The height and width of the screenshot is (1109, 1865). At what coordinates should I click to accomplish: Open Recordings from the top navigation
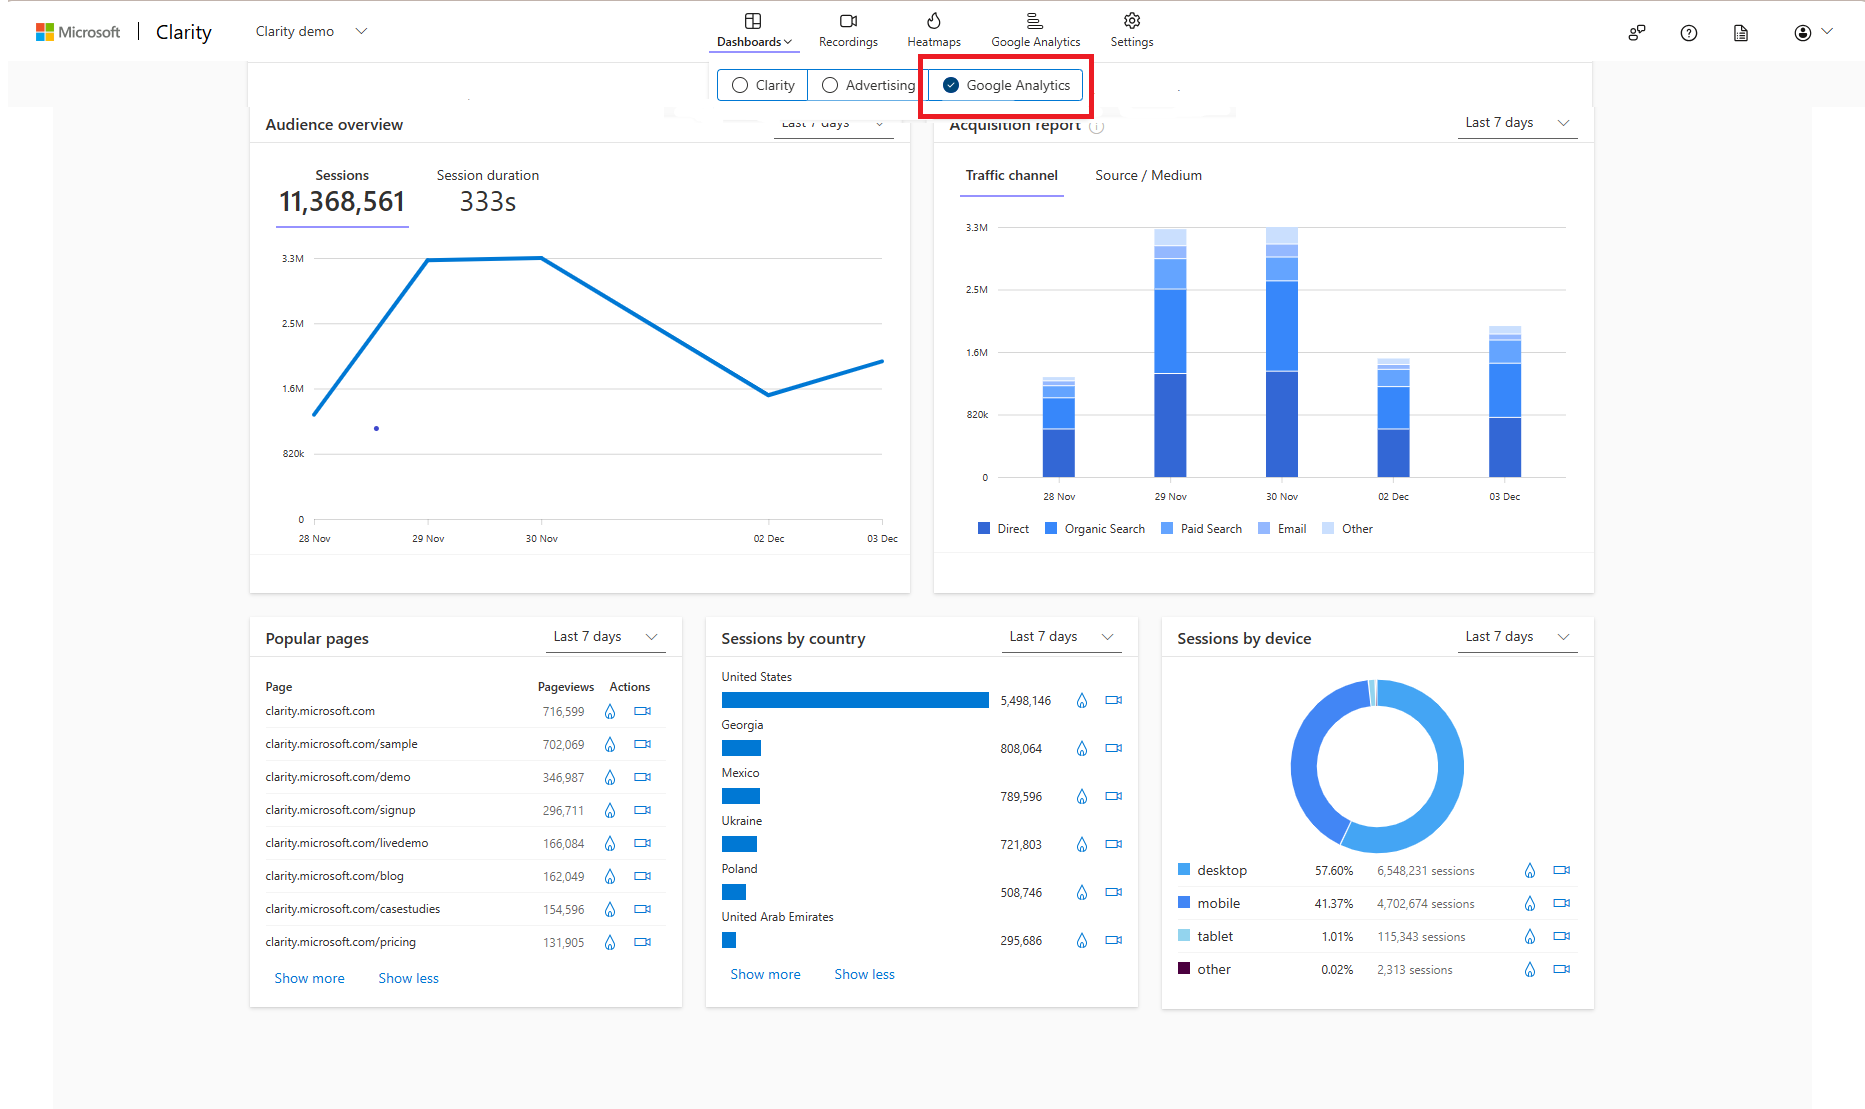click(x=847, y=30)
